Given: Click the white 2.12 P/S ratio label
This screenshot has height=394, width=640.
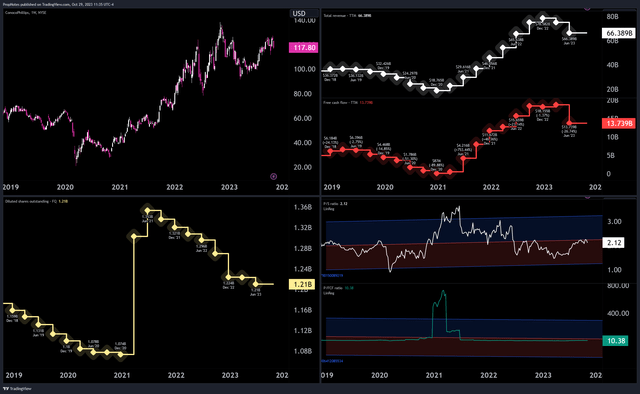Looking at the screenshot, I should 613,243.
